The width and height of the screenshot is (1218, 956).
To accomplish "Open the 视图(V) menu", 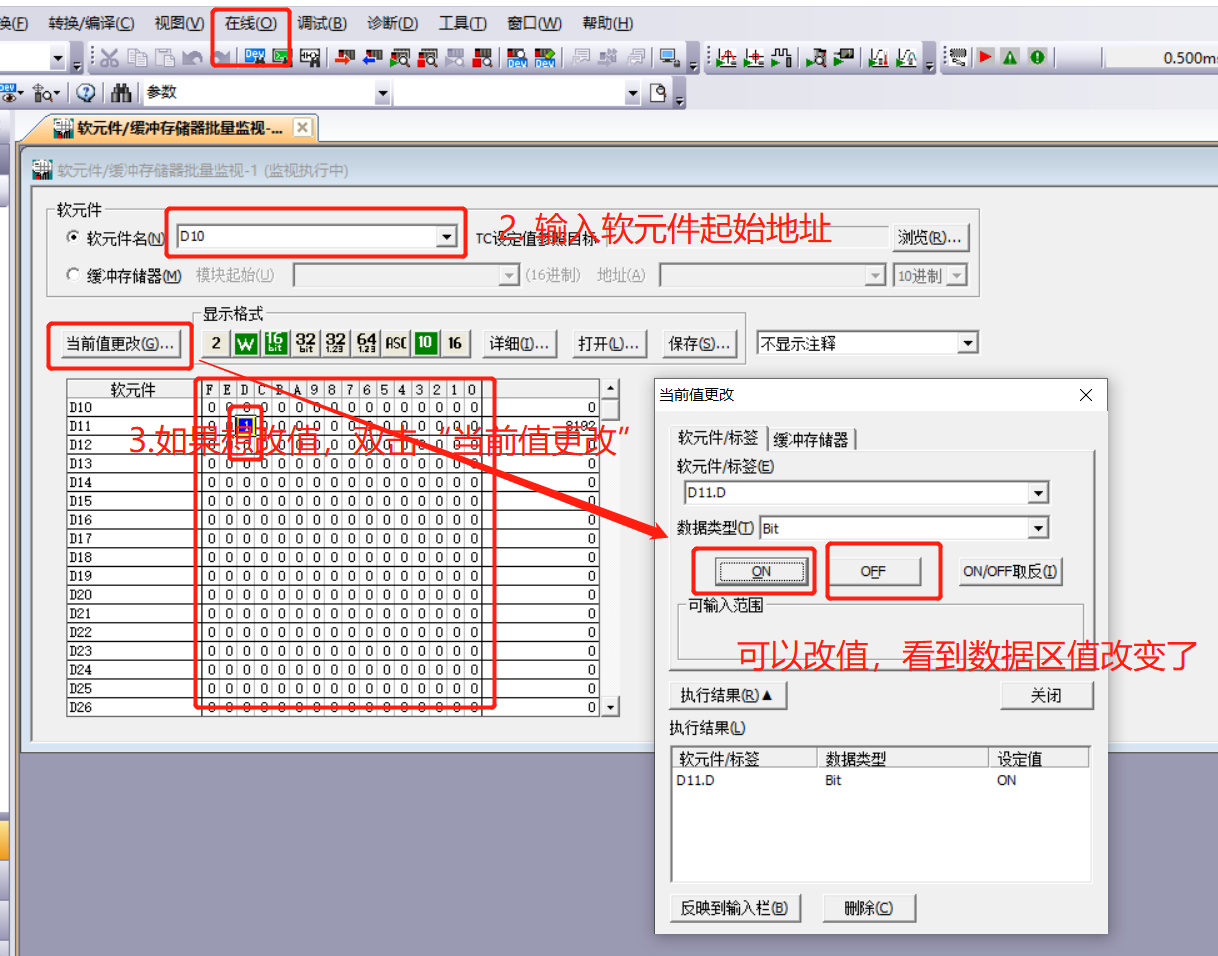I will click(x=180, y=23).
